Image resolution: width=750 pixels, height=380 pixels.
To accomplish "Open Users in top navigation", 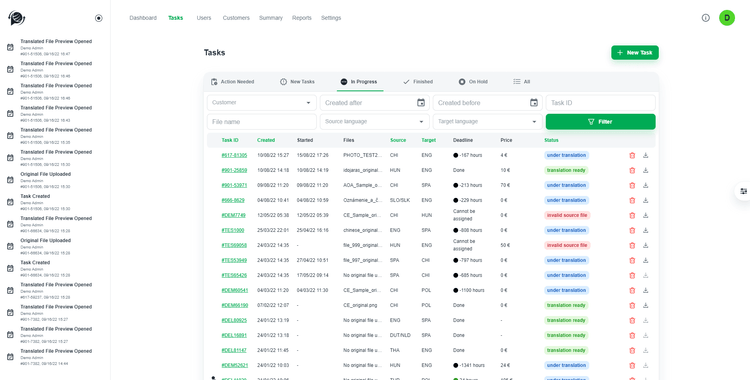I will [x=204, y=18].
